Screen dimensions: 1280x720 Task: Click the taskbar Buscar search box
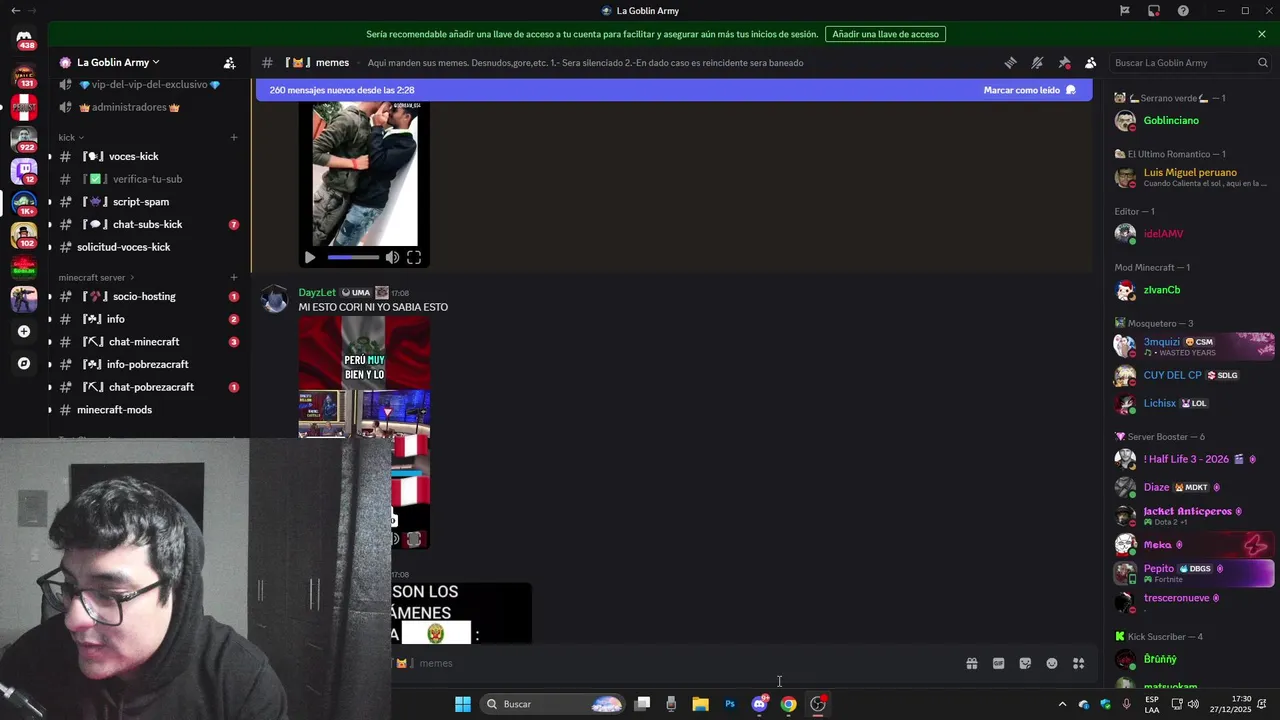(552, 704)
